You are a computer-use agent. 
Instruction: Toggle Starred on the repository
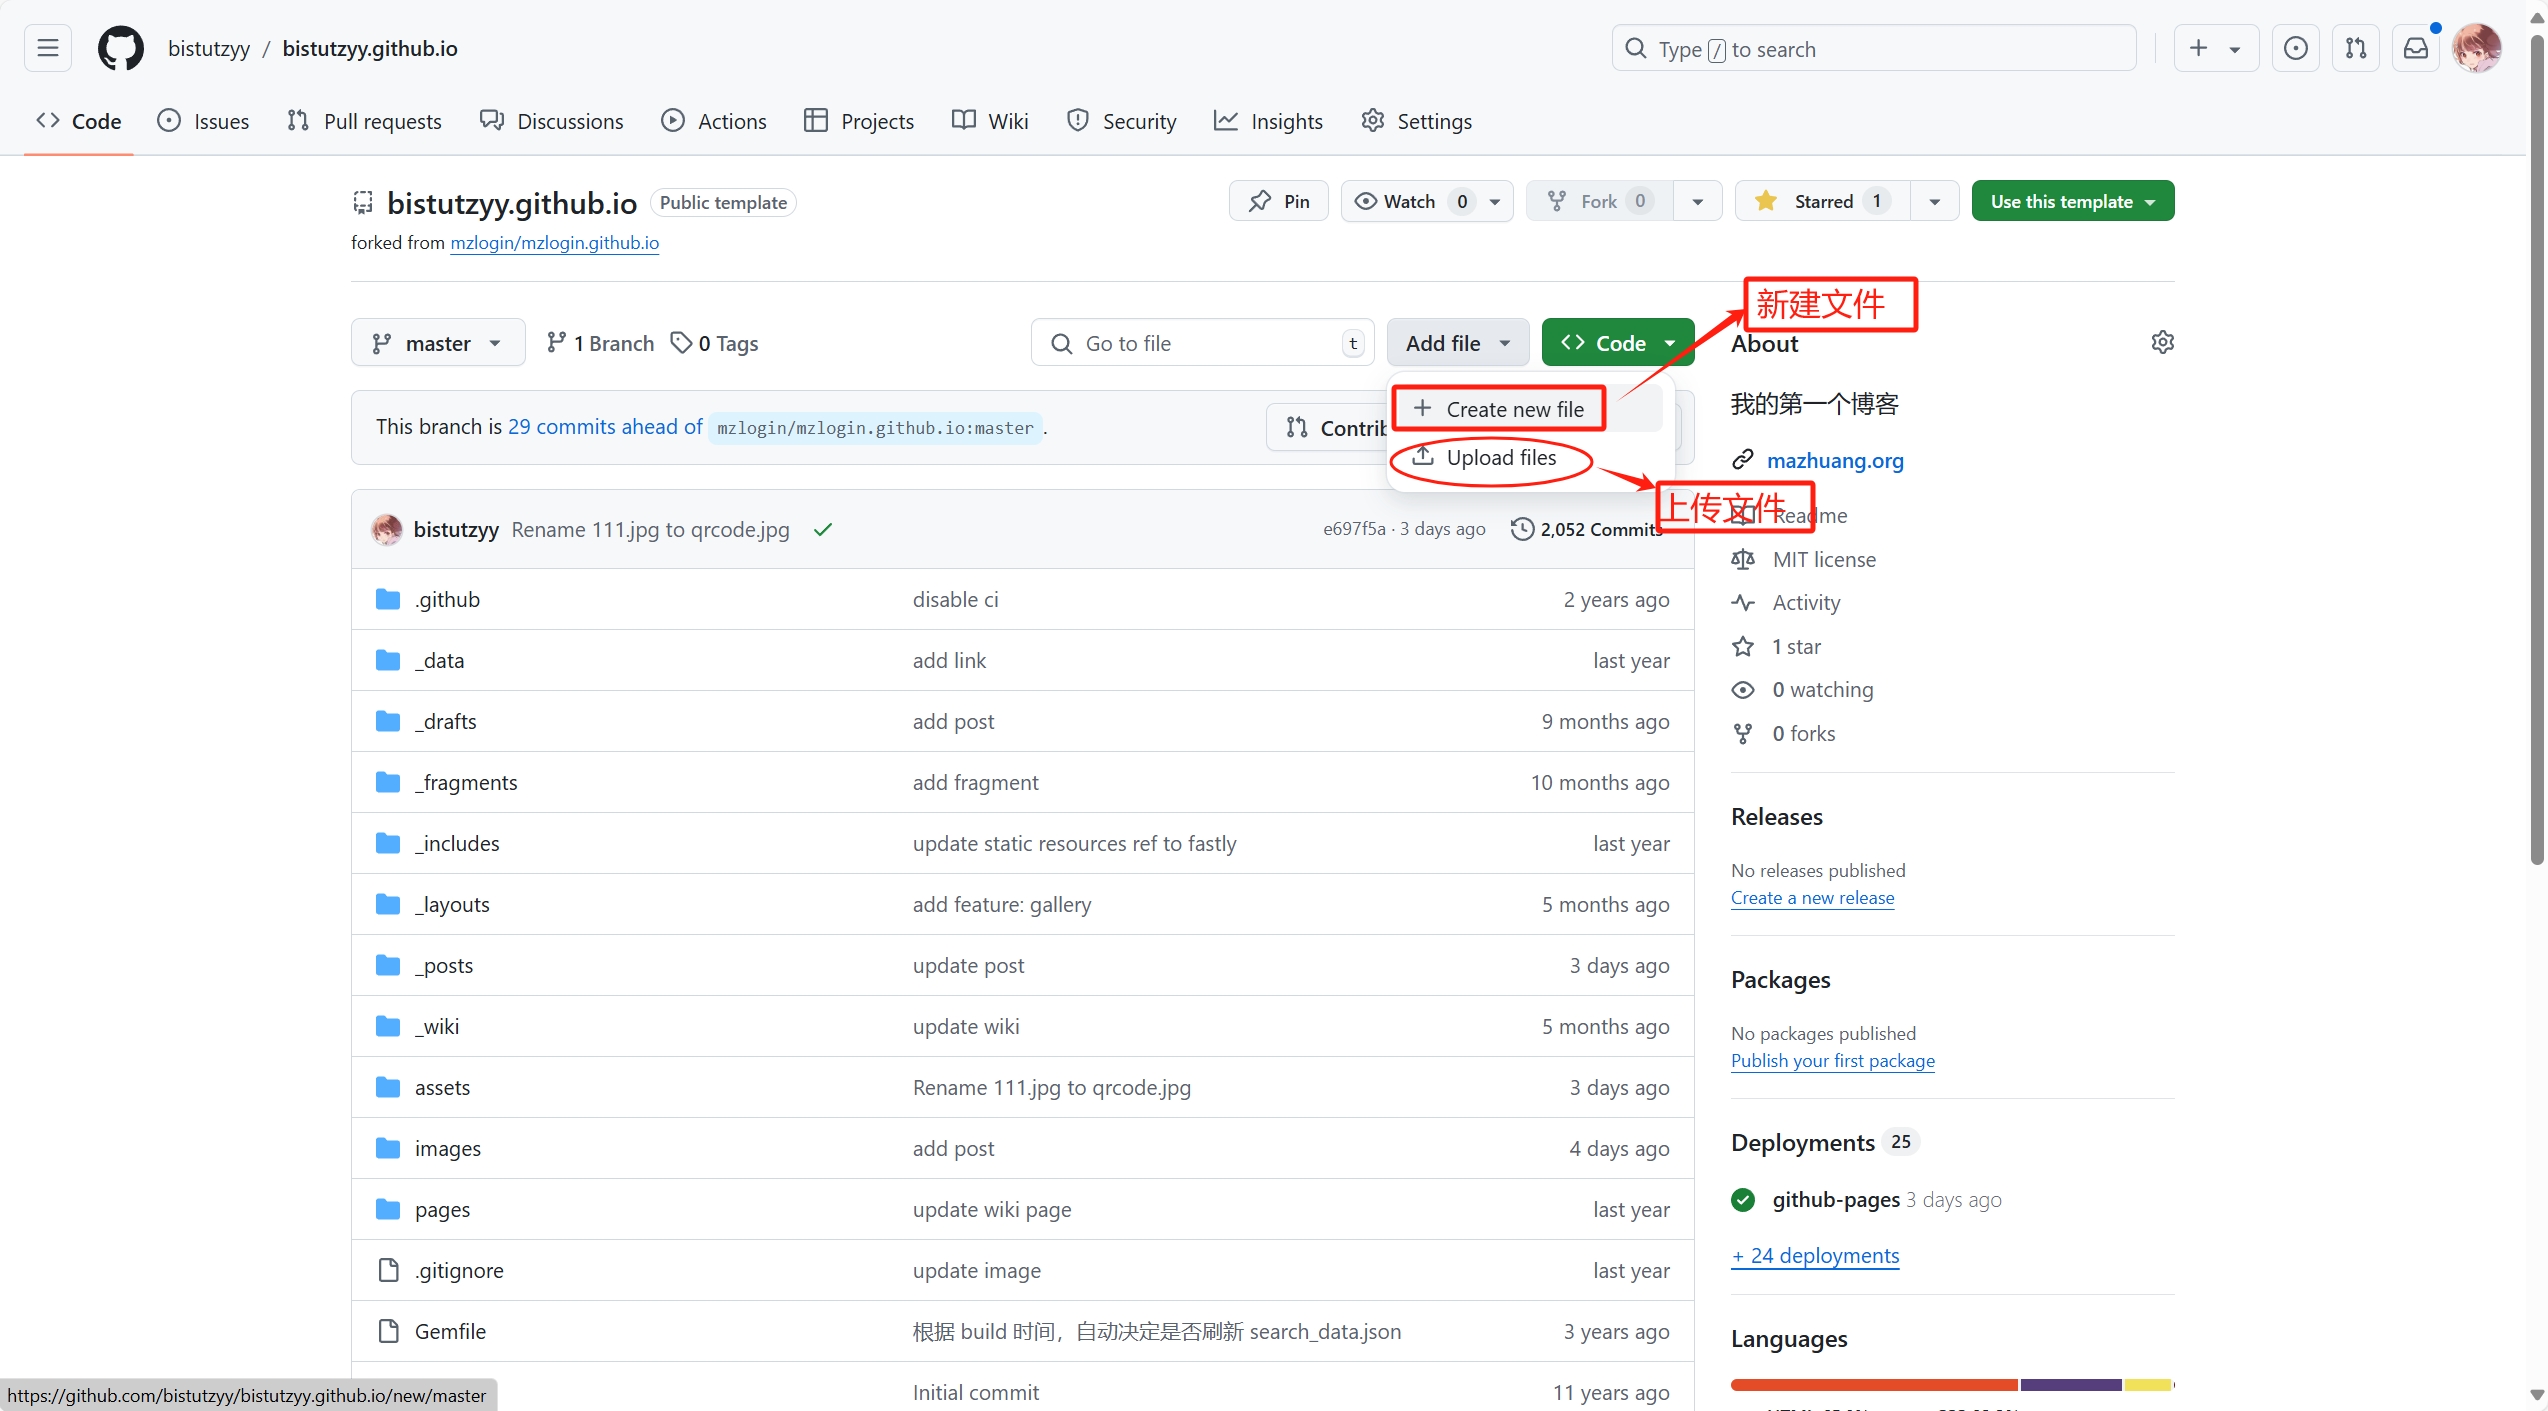pos(1822,201)
